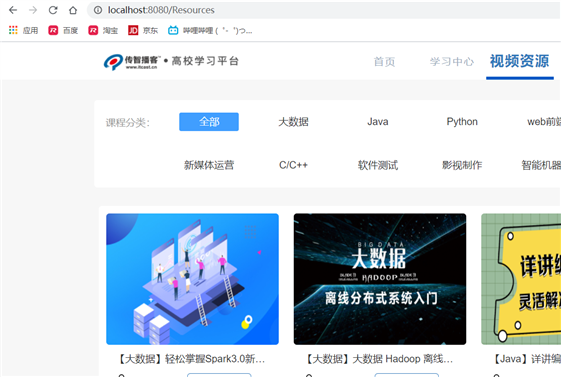Viewport: 561px width, 377px height.
Task: Open the 学习中心 navigation tab
Action: pyautogui.click(x=452, y=62)
